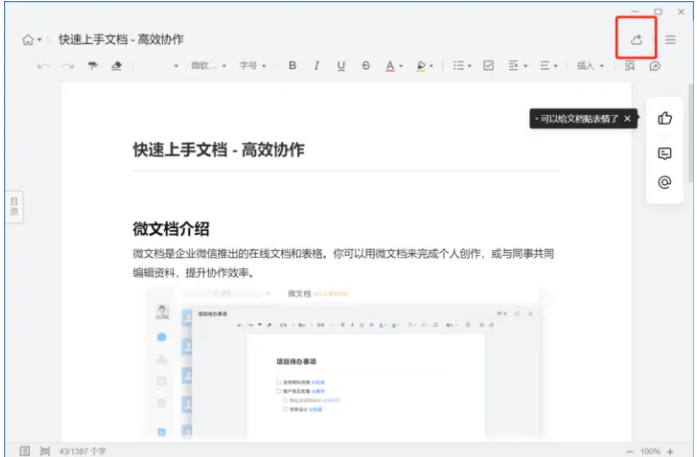Open find and replace icon

pyautogui.click(x=630, y=66)
